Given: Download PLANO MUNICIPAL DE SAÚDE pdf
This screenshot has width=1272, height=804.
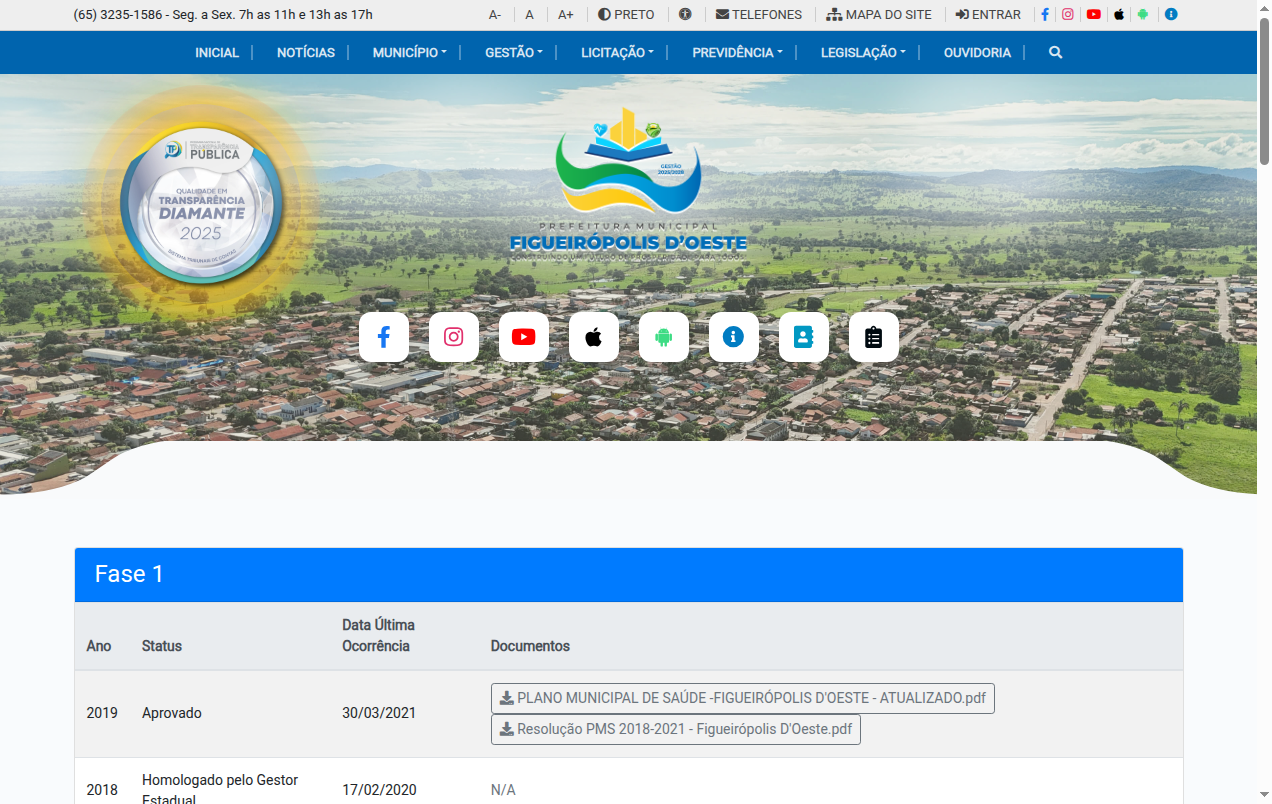Looking at the screenshot, I should (x=743, y=698).
